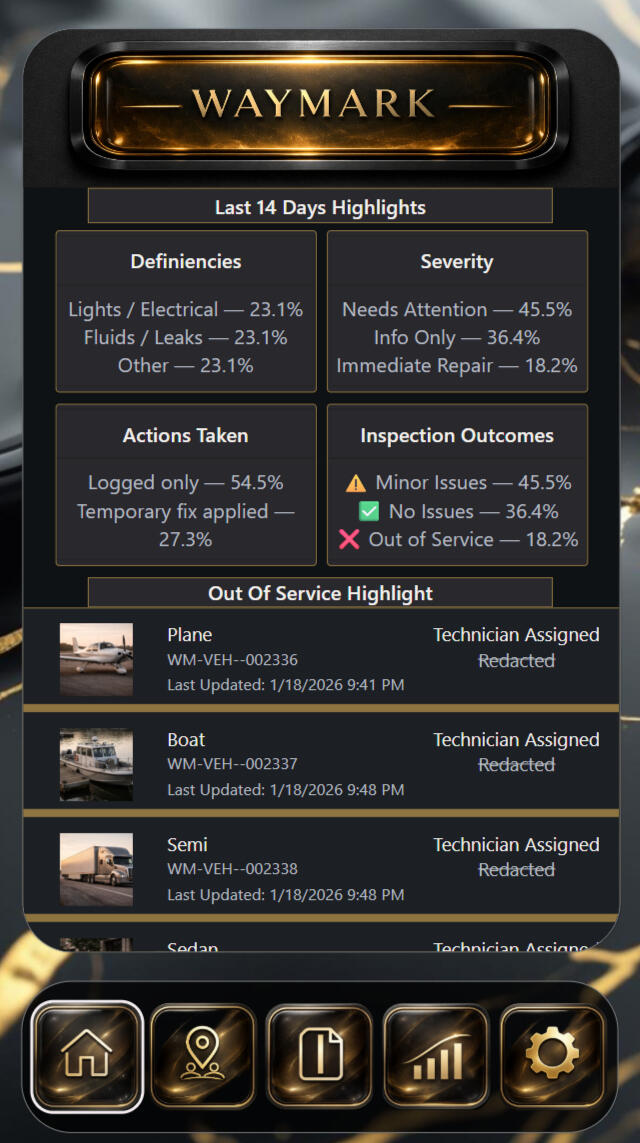640x1143 pixels.
Task: Open the Boat vehicle thumbnail
Action: point(96,763)
